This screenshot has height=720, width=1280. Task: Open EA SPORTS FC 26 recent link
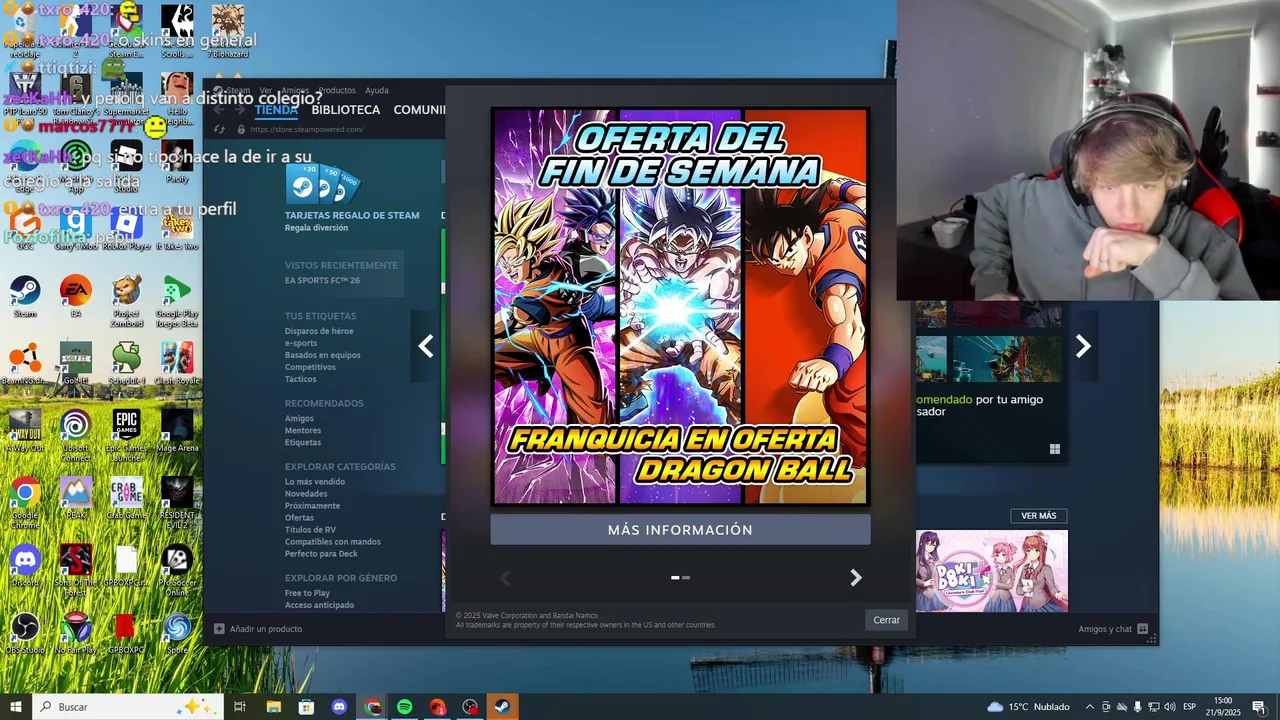coord(322,280)
